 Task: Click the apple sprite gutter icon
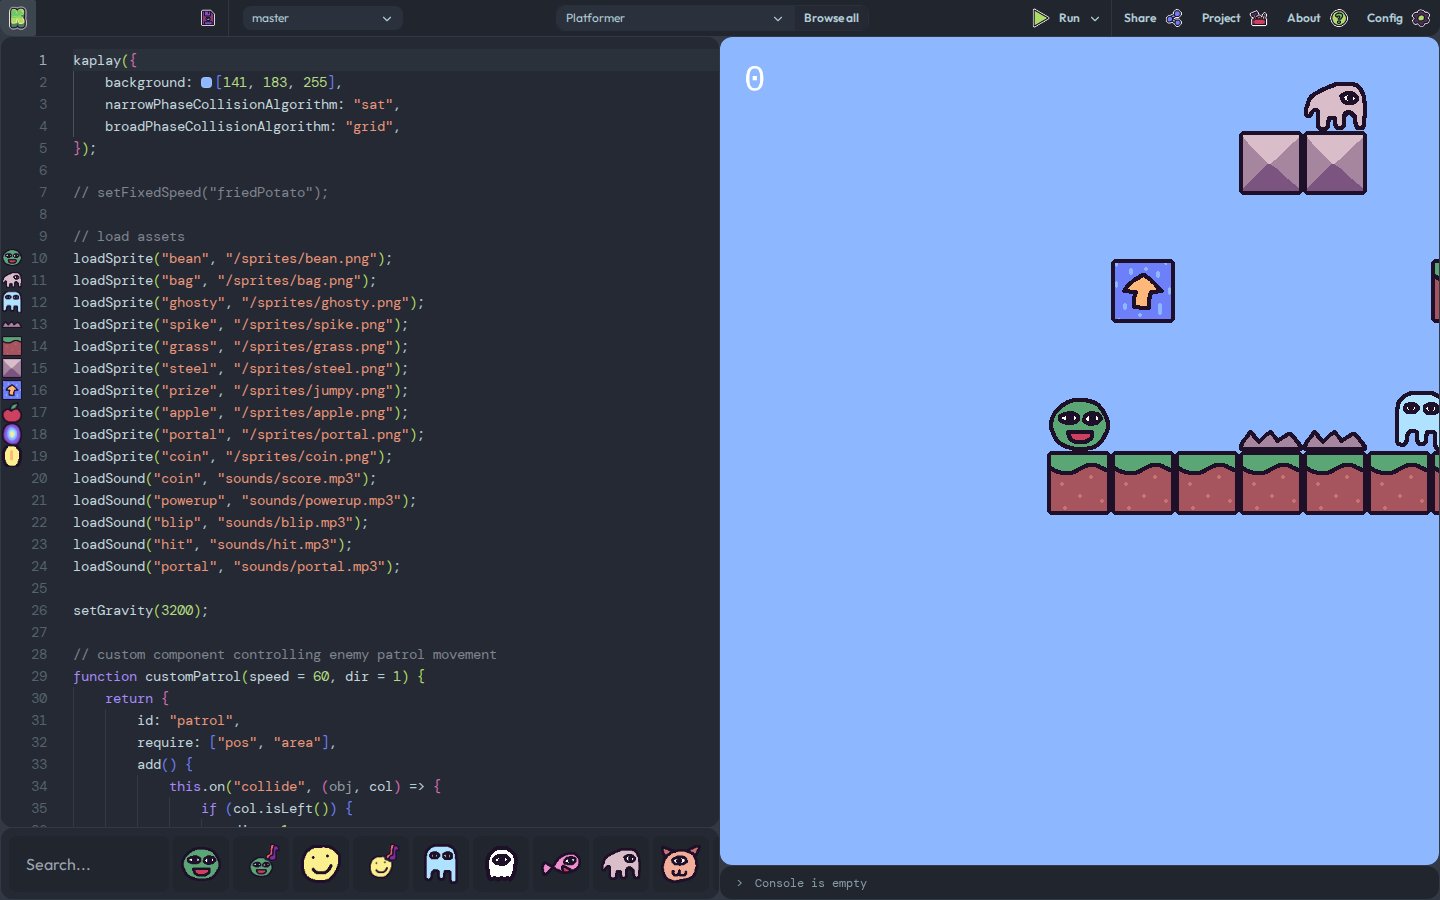(x=12, y=412)
